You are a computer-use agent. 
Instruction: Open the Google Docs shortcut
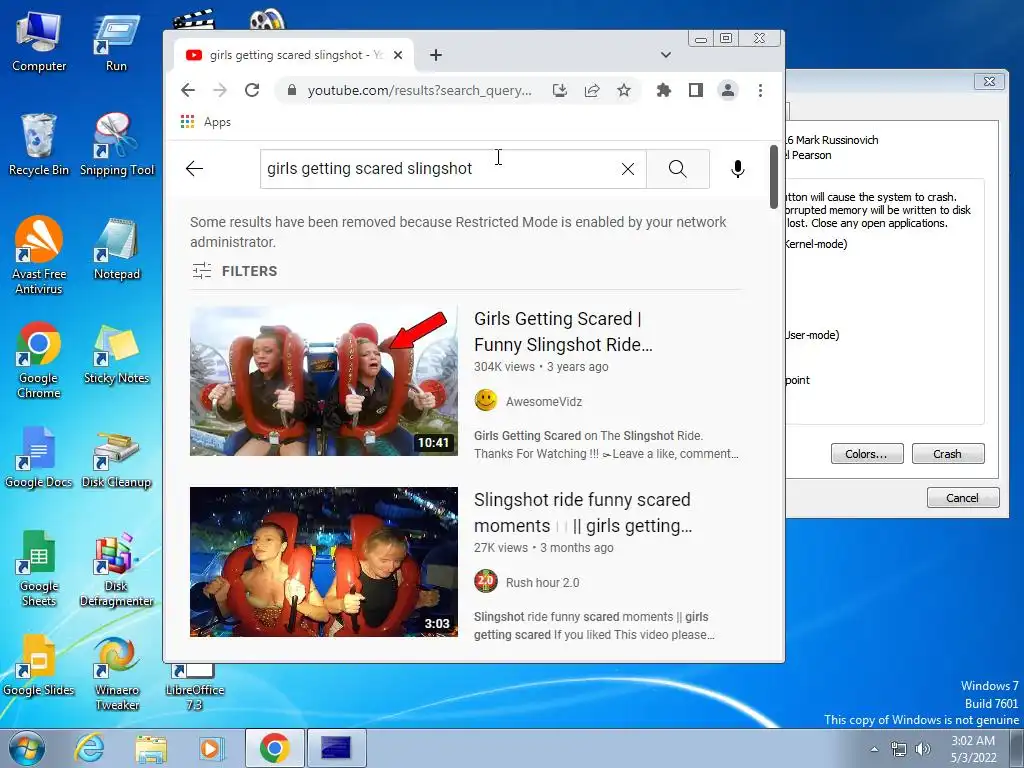39,457
